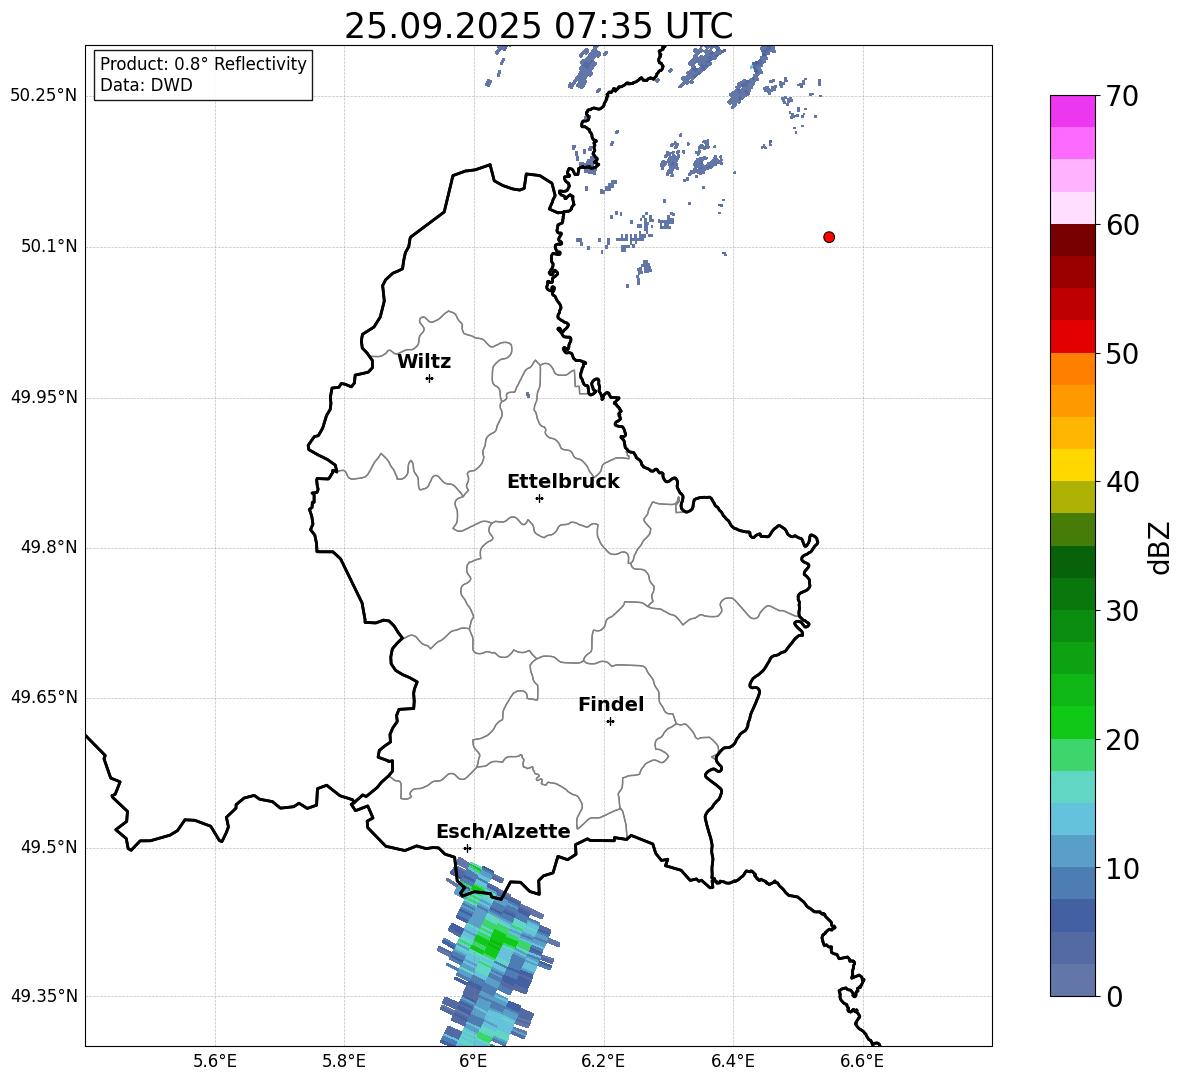
Task: Click the dBZ colorbar axis label
Action: coord(1161,547)
